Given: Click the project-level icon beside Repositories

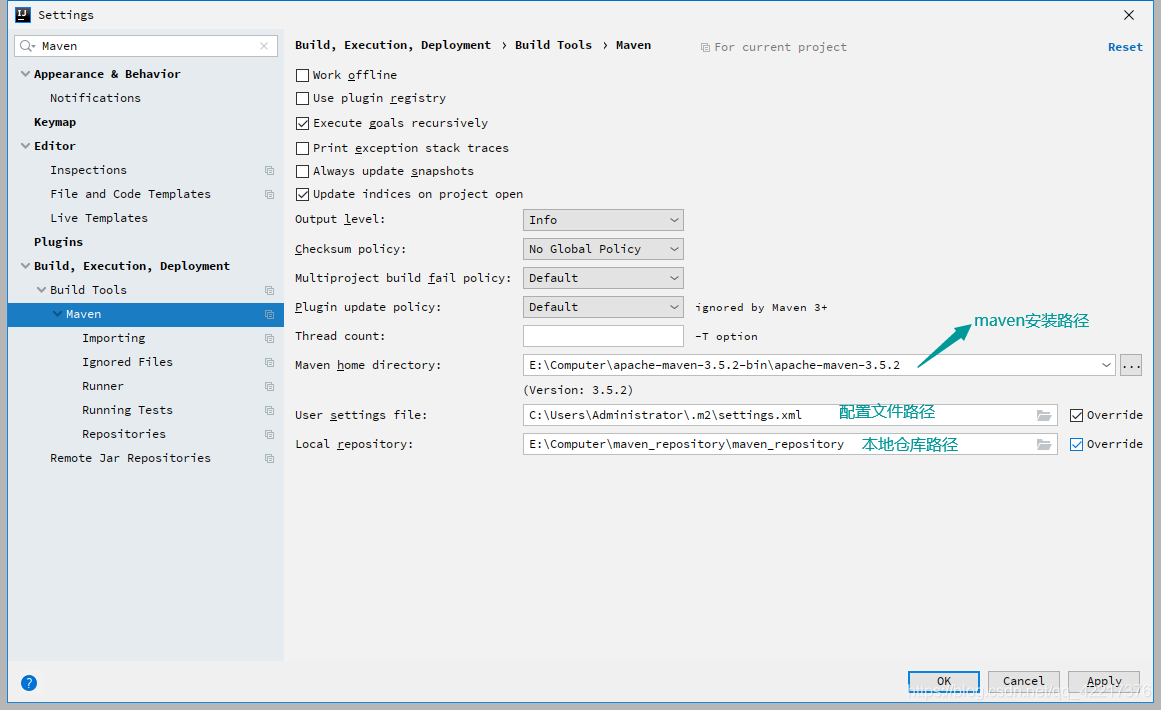Looking at the screenshot, I should tap(270, 434).
